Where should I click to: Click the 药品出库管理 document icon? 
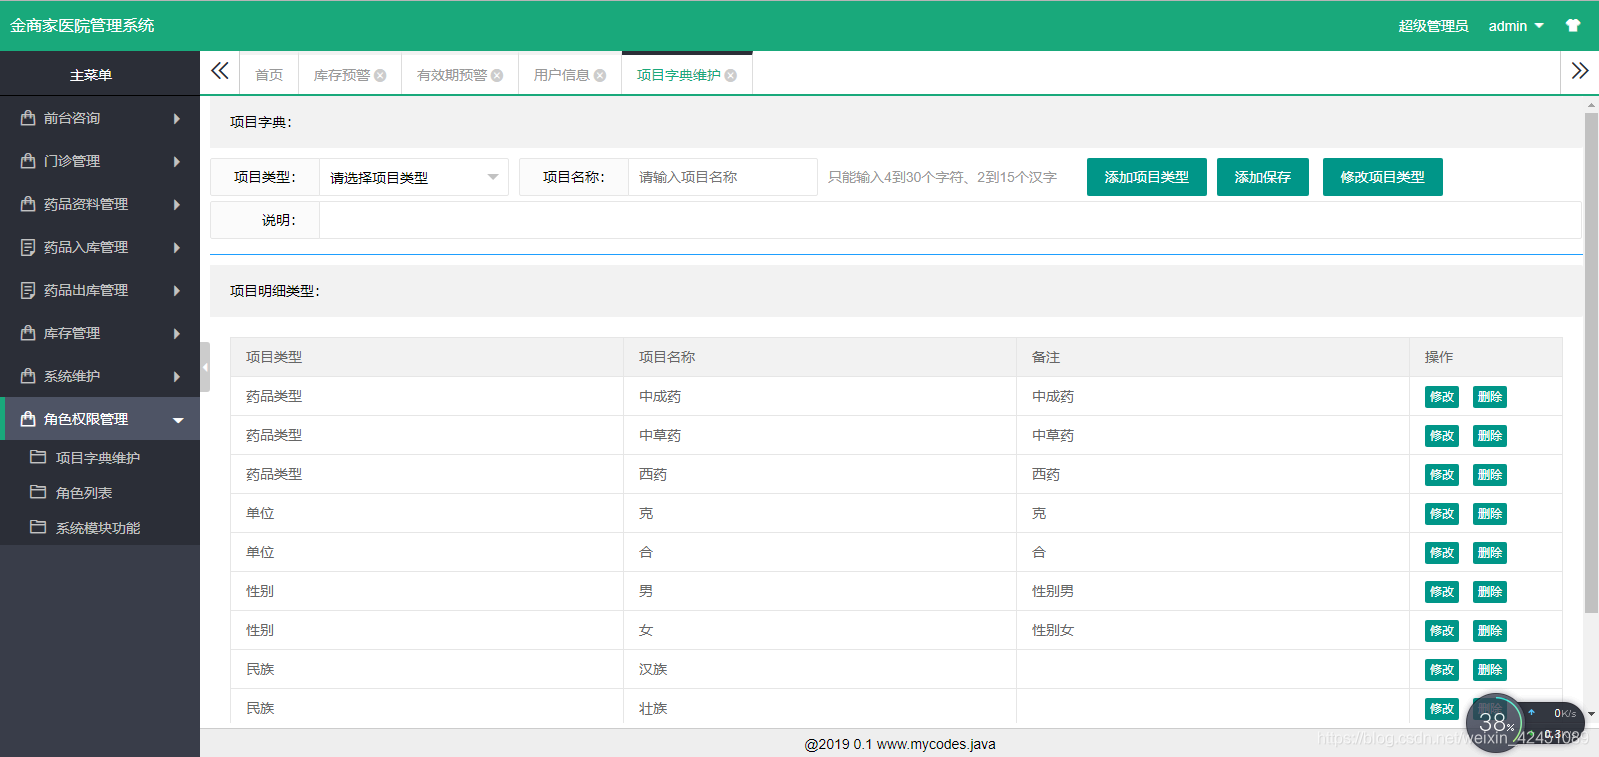(28, 290)
